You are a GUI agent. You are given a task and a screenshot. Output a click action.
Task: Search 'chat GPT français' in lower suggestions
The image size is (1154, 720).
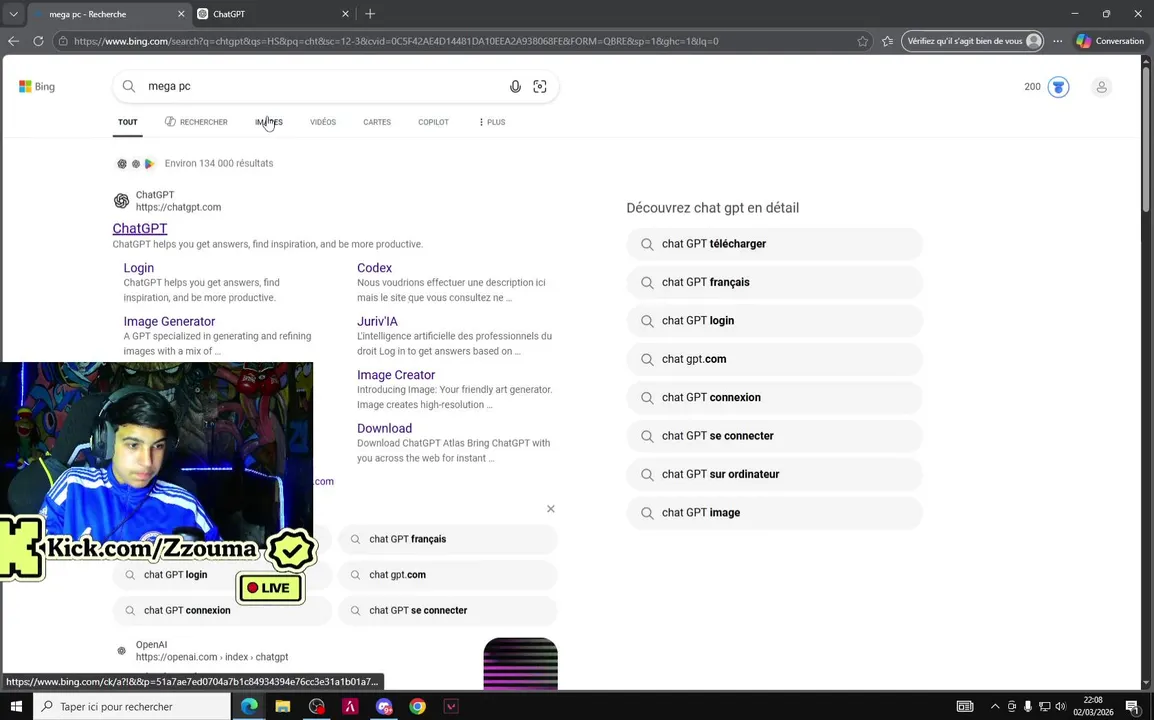[x=447, y=539]
